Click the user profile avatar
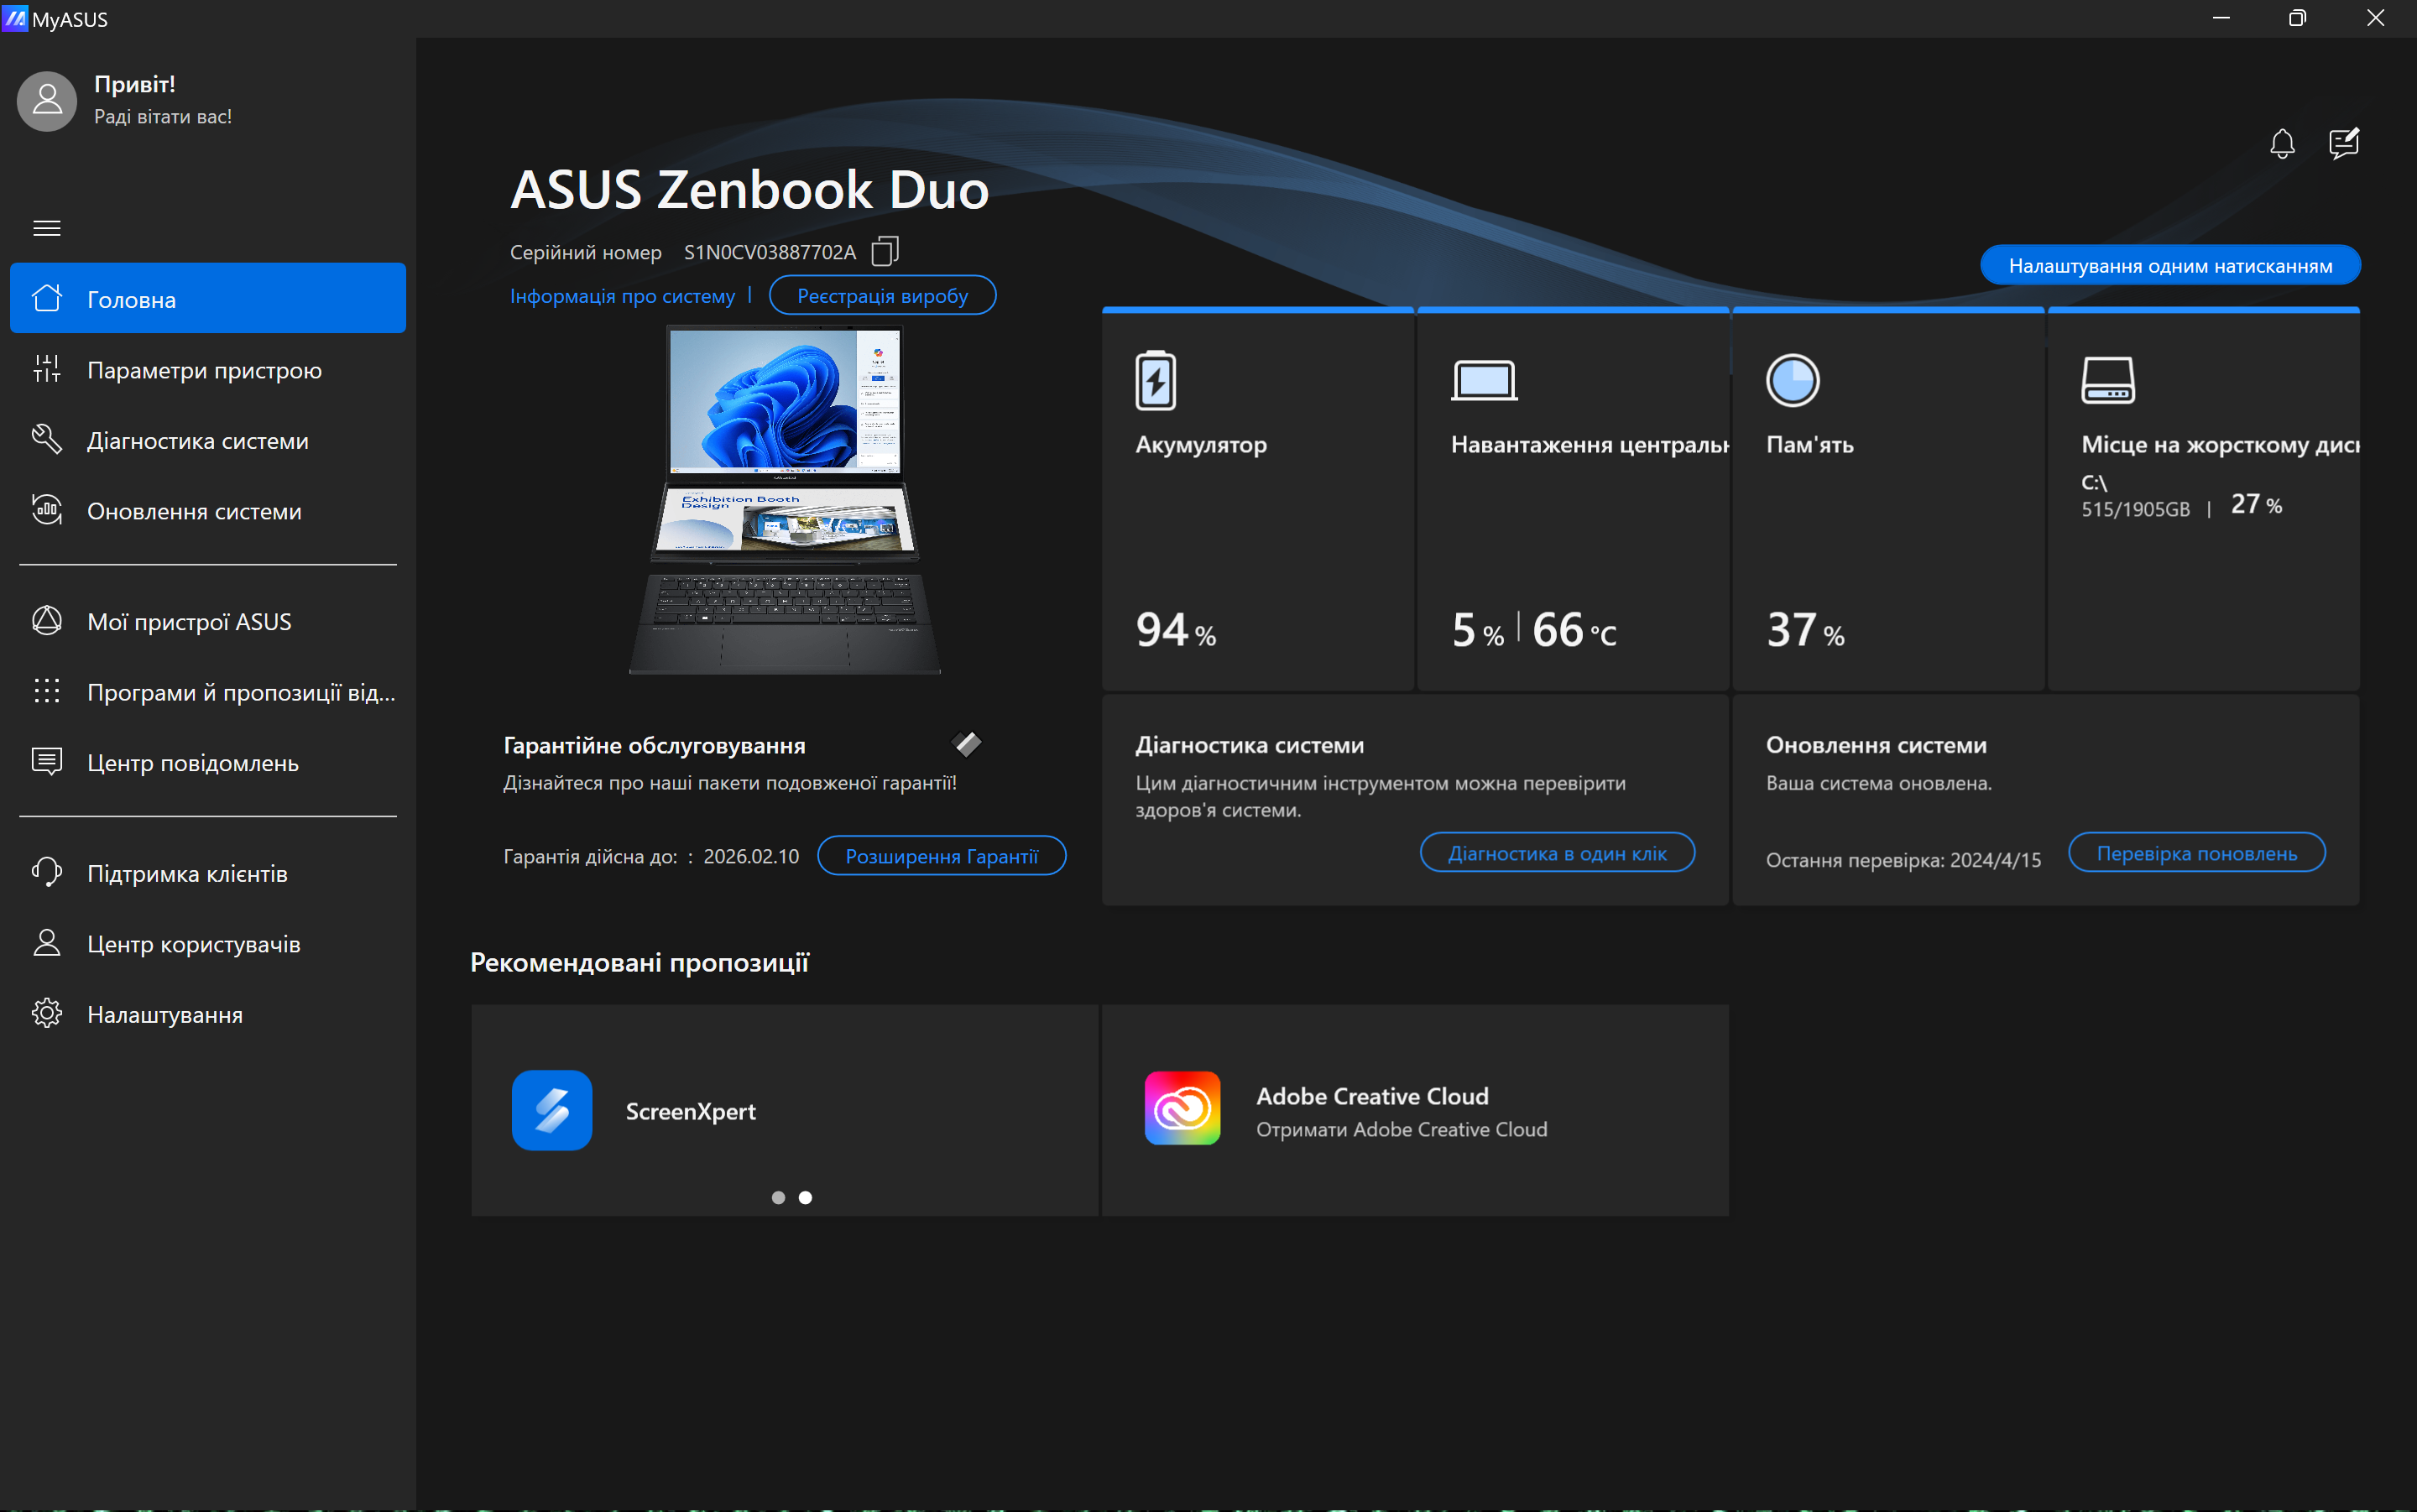The width and height of the screenshot is (2417, 1512). coord(46,100)
